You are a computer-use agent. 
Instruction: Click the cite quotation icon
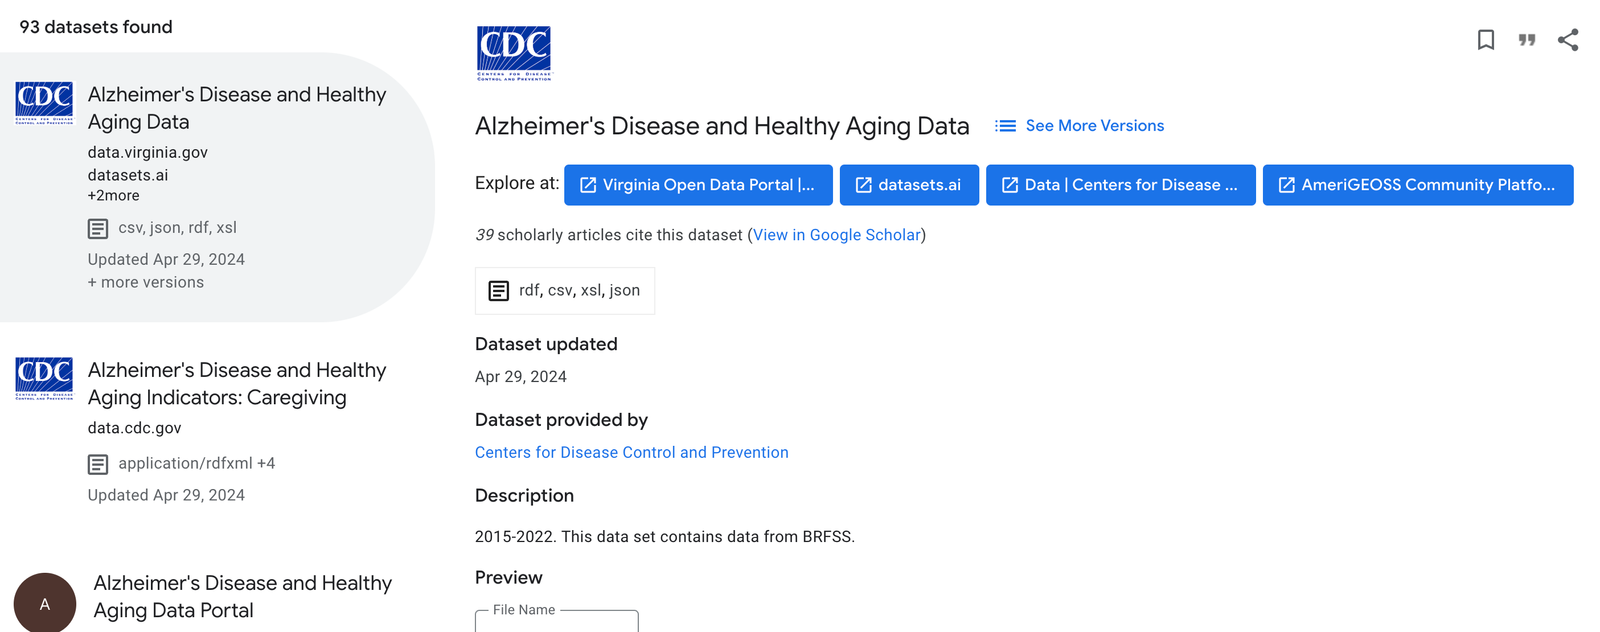click(x=1527, y=40)
